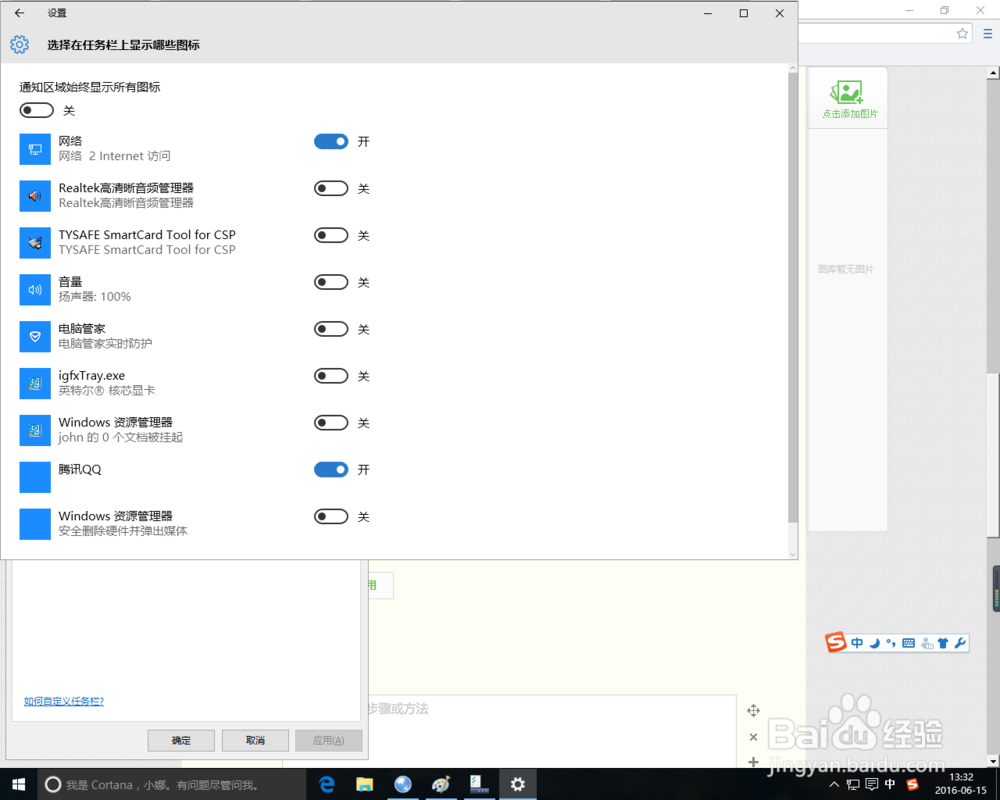
Task: Click the TYSAFE SmartCard Tool icon
Action: coord(35,243)
